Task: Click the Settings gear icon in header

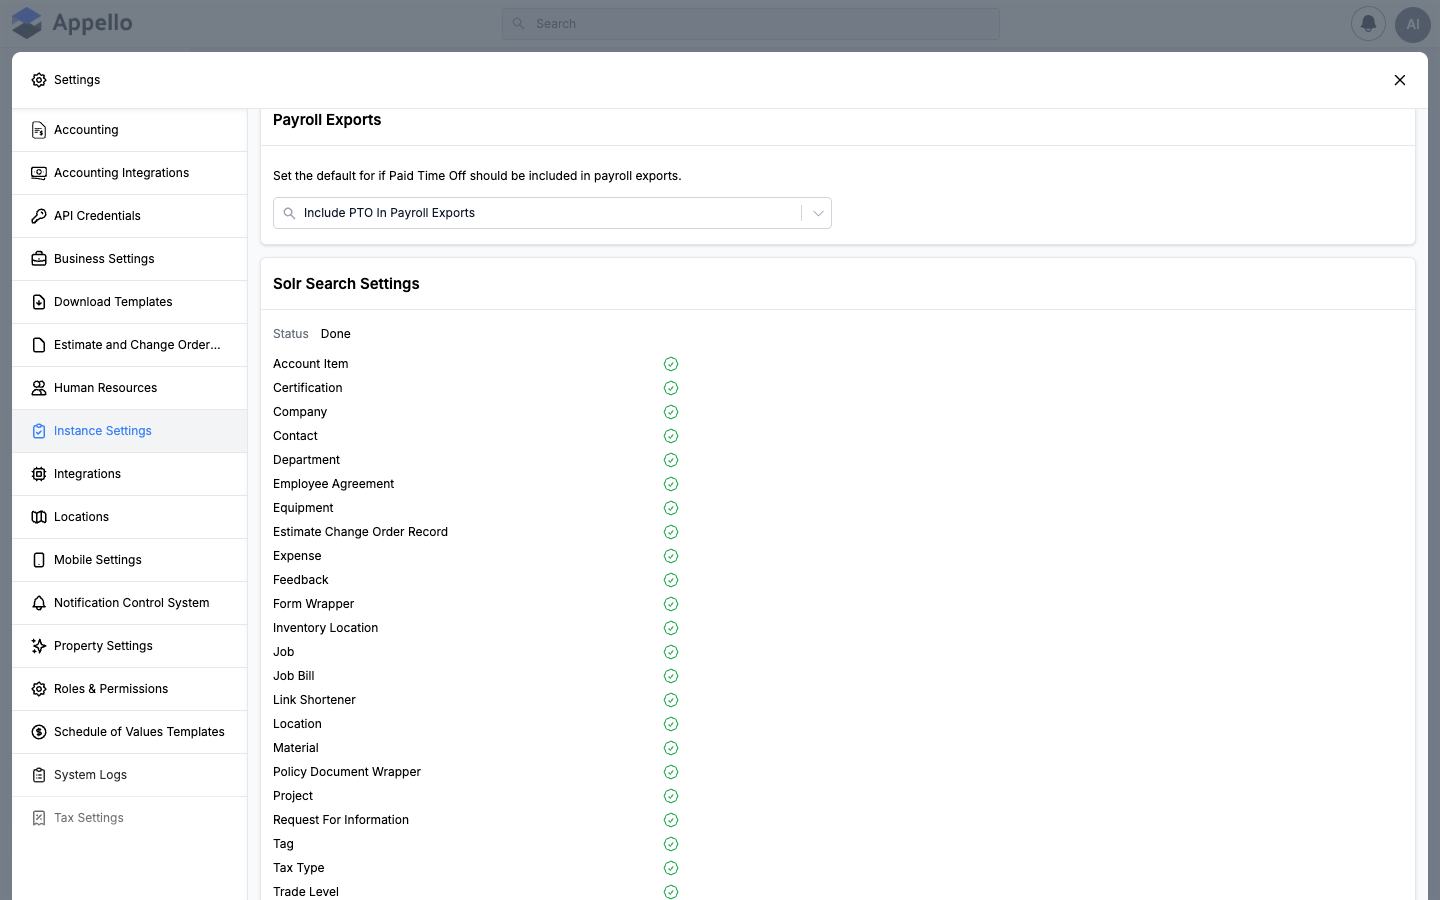Action: click(39, 80)
